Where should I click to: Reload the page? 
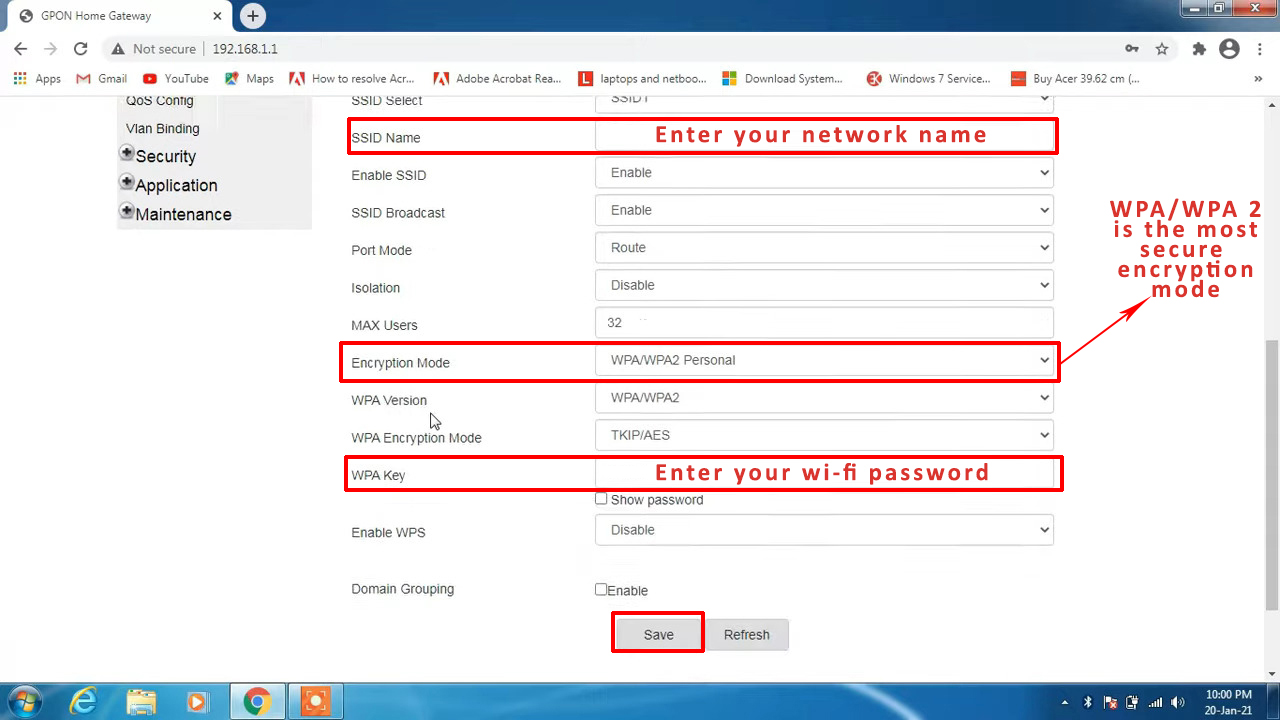[80, 48]
